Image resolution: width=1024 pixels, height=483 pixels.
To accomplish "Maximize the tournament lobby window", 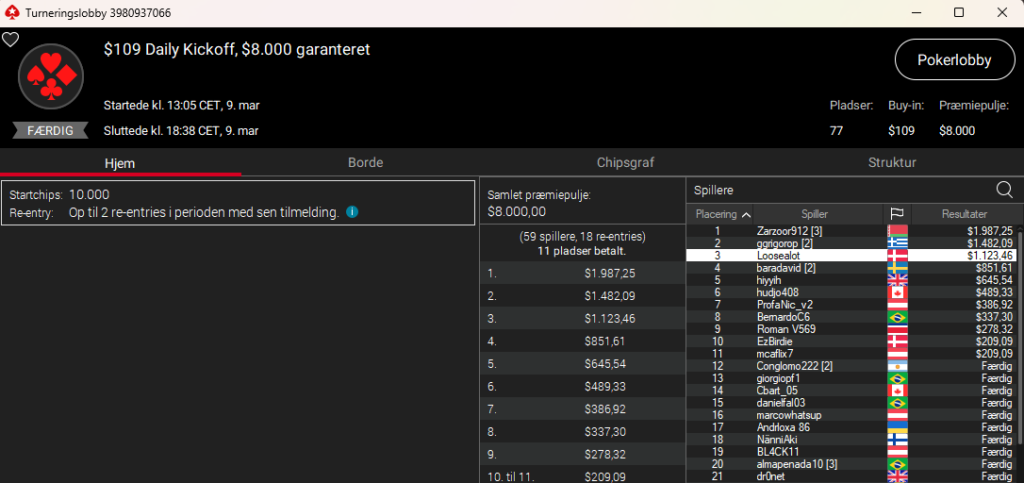I will point(958,12).
